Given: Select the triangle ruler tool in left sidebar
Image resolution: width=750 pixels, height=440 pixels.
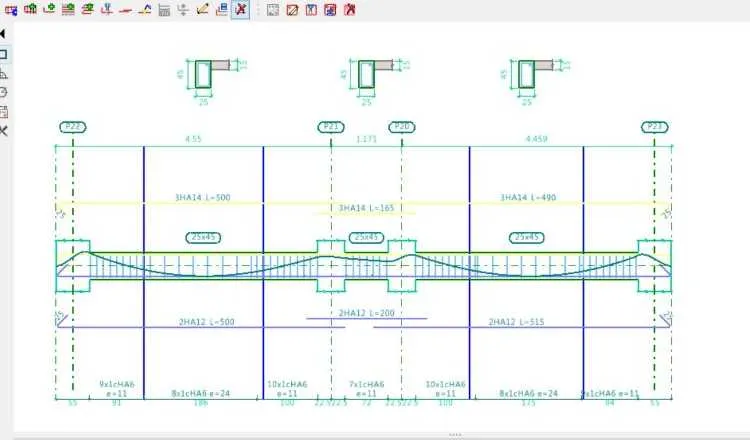Looking at the screenshot, I should (3, 73).
